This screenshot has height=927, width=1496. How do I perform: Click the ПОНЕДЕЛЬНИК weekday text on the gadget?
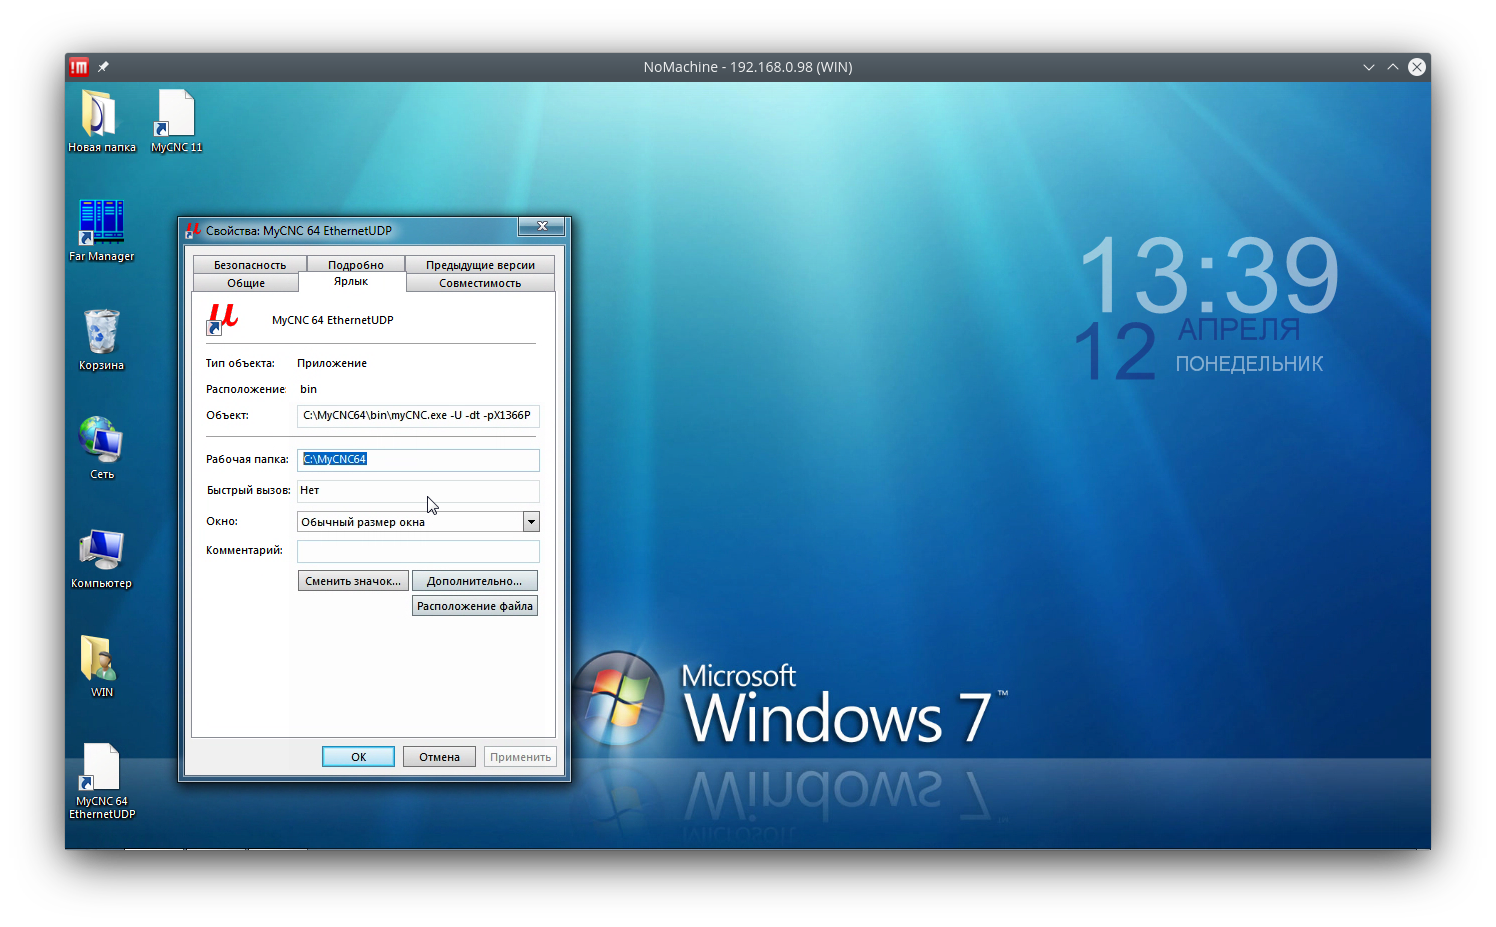(1249, 364)
